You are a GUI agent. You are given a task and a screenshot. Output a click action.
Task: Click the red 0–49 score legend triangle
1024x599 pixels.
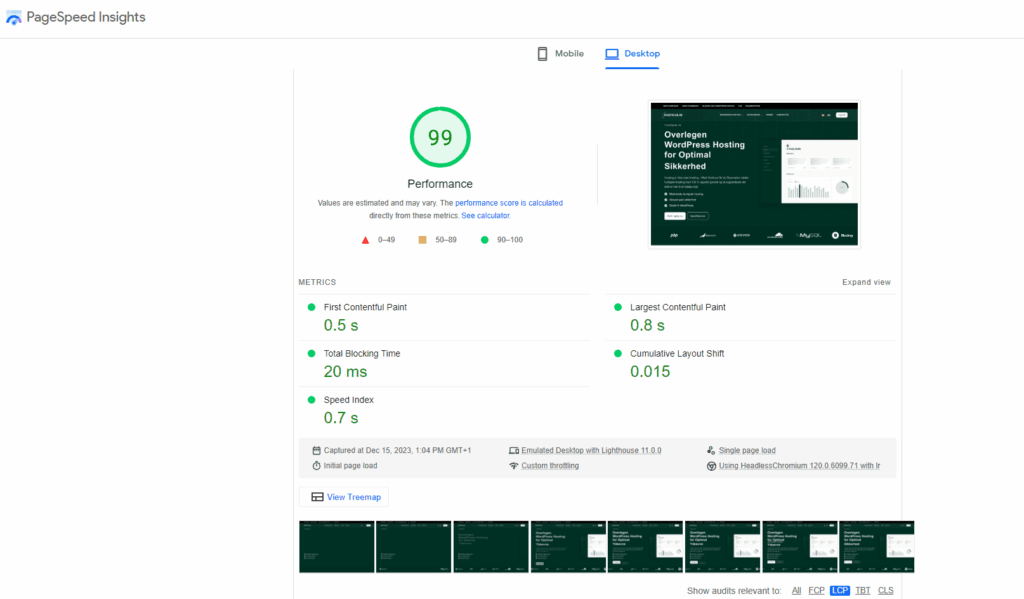[x=367, y=239]
